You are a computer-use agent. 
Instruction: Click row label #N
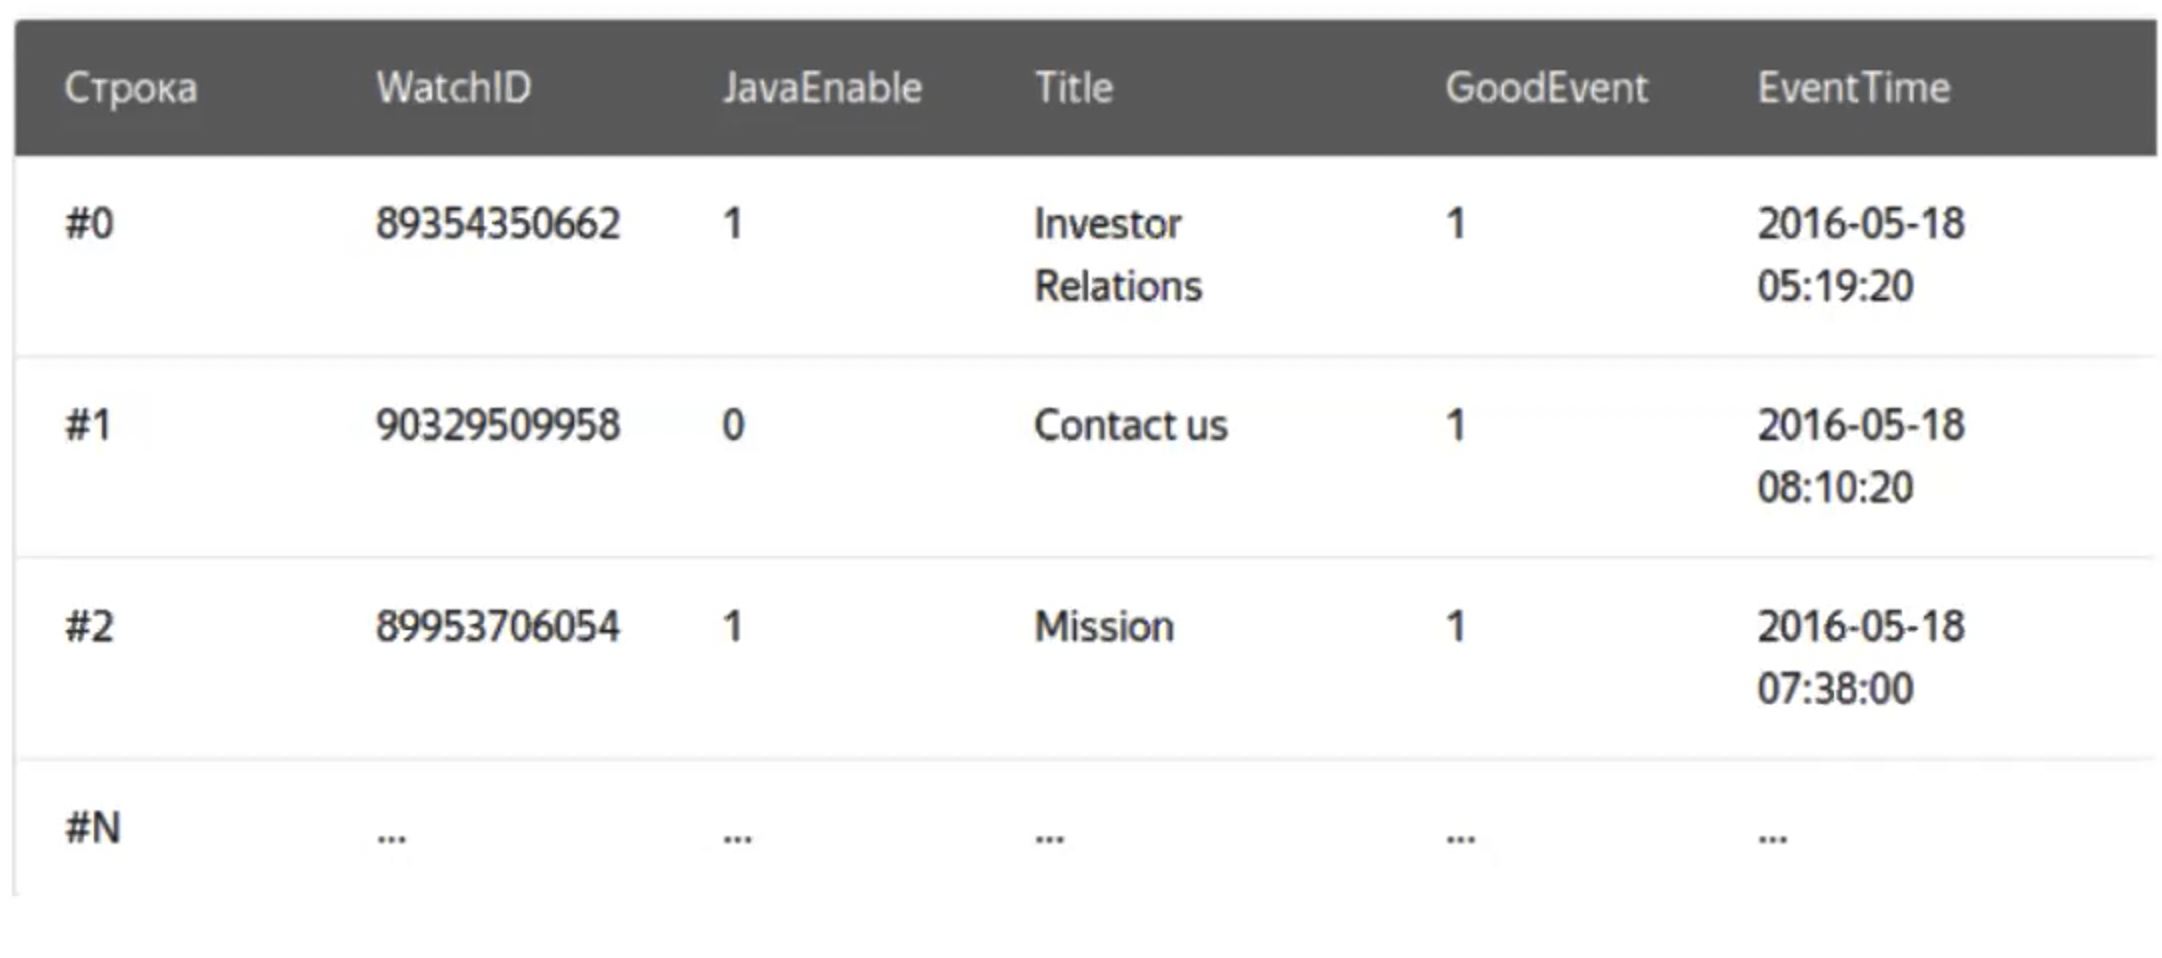point(92,828)
